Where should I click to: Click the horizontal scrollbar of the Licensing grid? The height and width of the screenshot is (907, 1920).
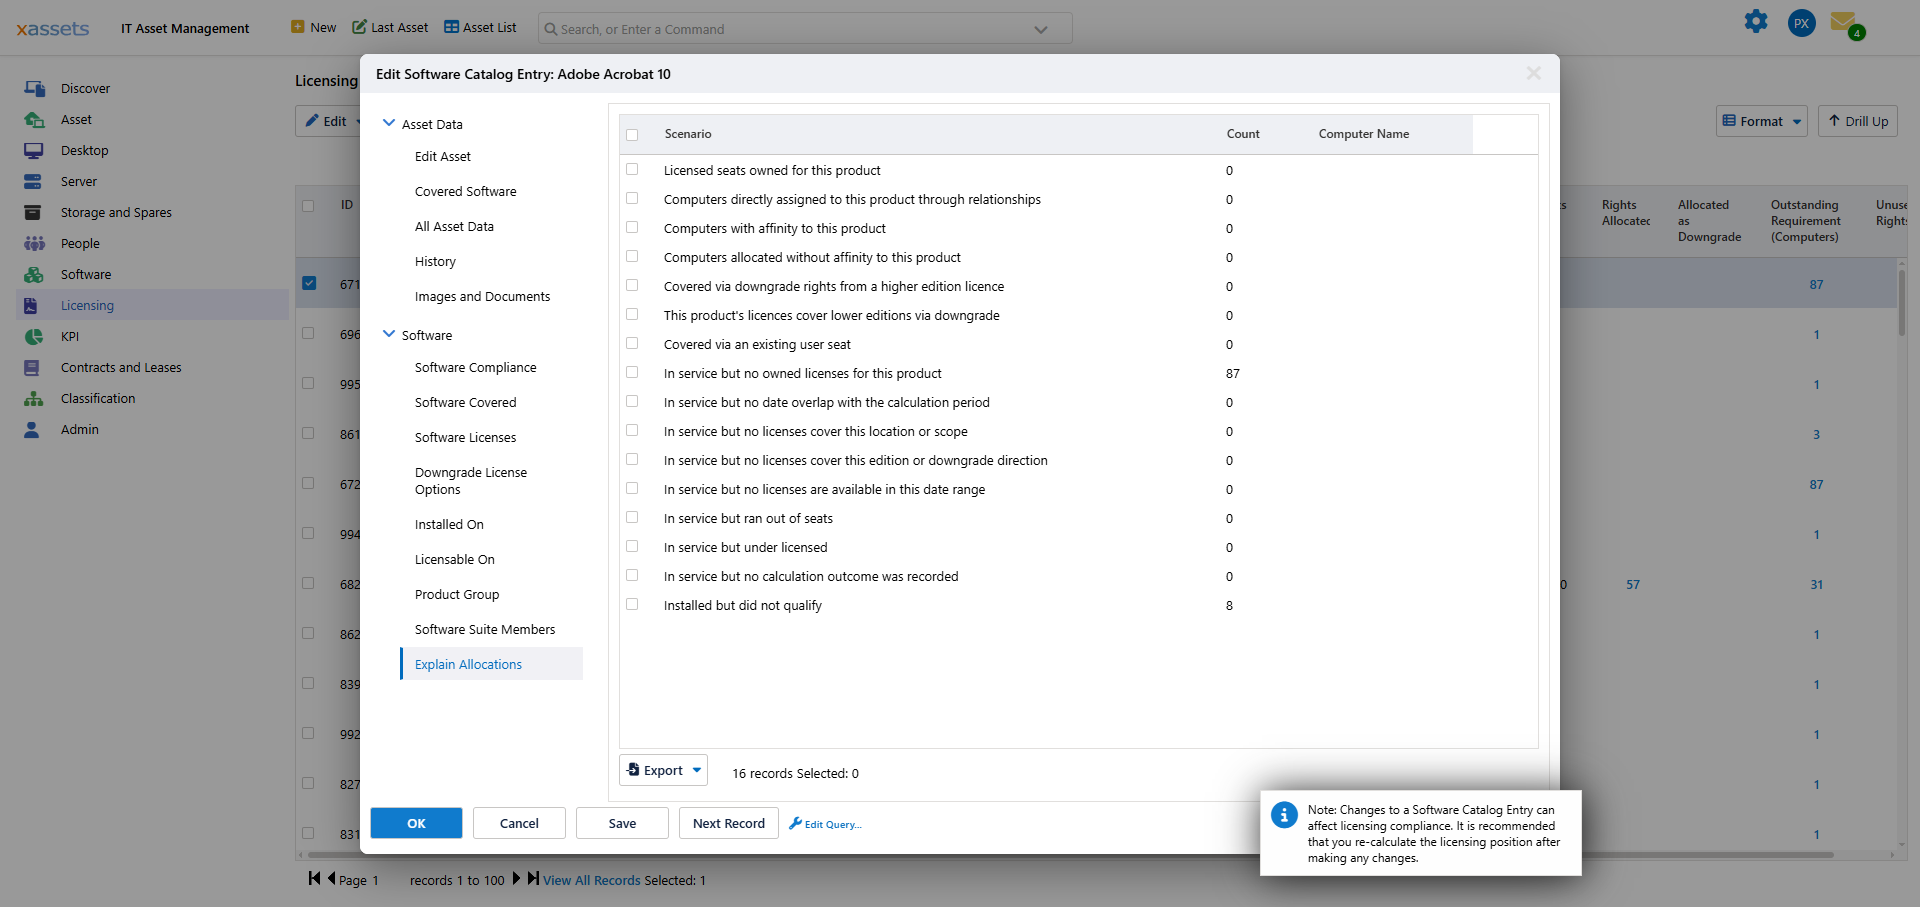pos(1070,855)
